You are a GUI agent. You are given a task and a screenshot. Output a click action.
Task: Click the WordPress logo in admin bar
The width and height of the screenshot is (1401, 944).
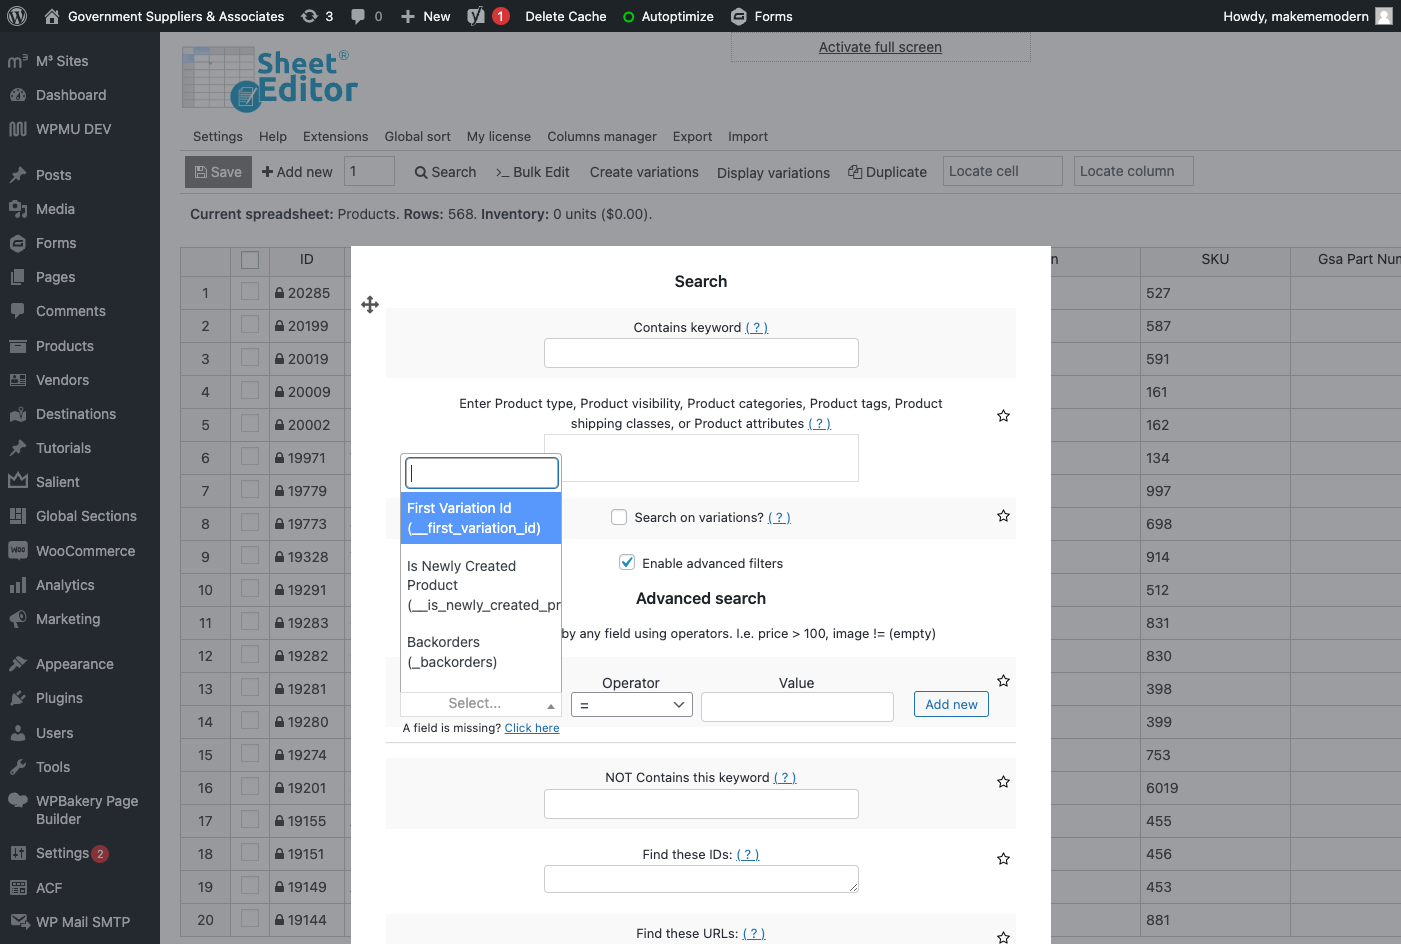[x=17, y=16]
